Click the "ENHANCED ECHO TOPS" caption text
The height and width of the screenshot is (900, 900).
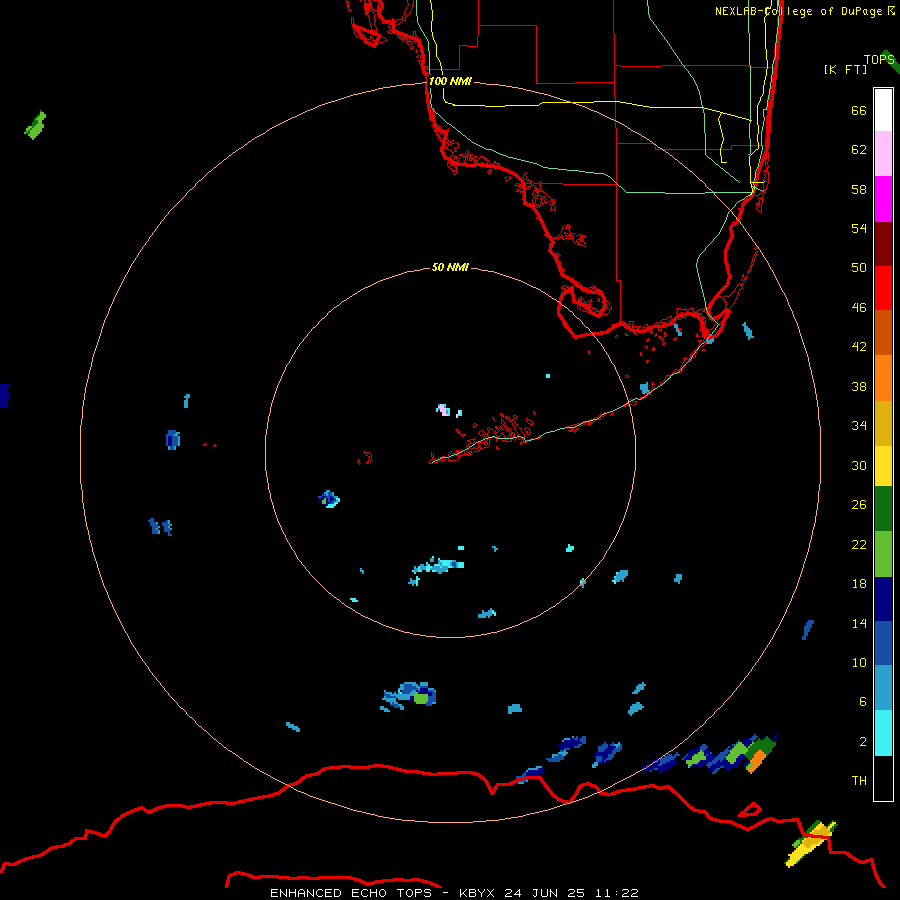(x=351, y=893)
